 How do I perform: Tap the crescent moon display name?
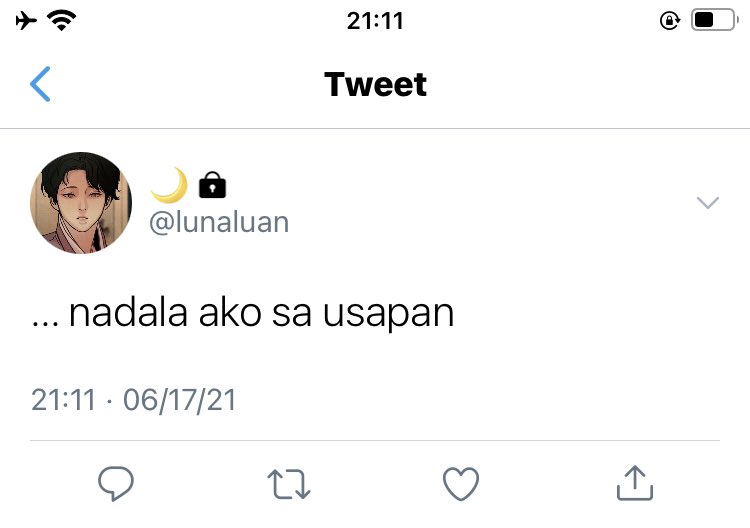[x=169, y=185]
